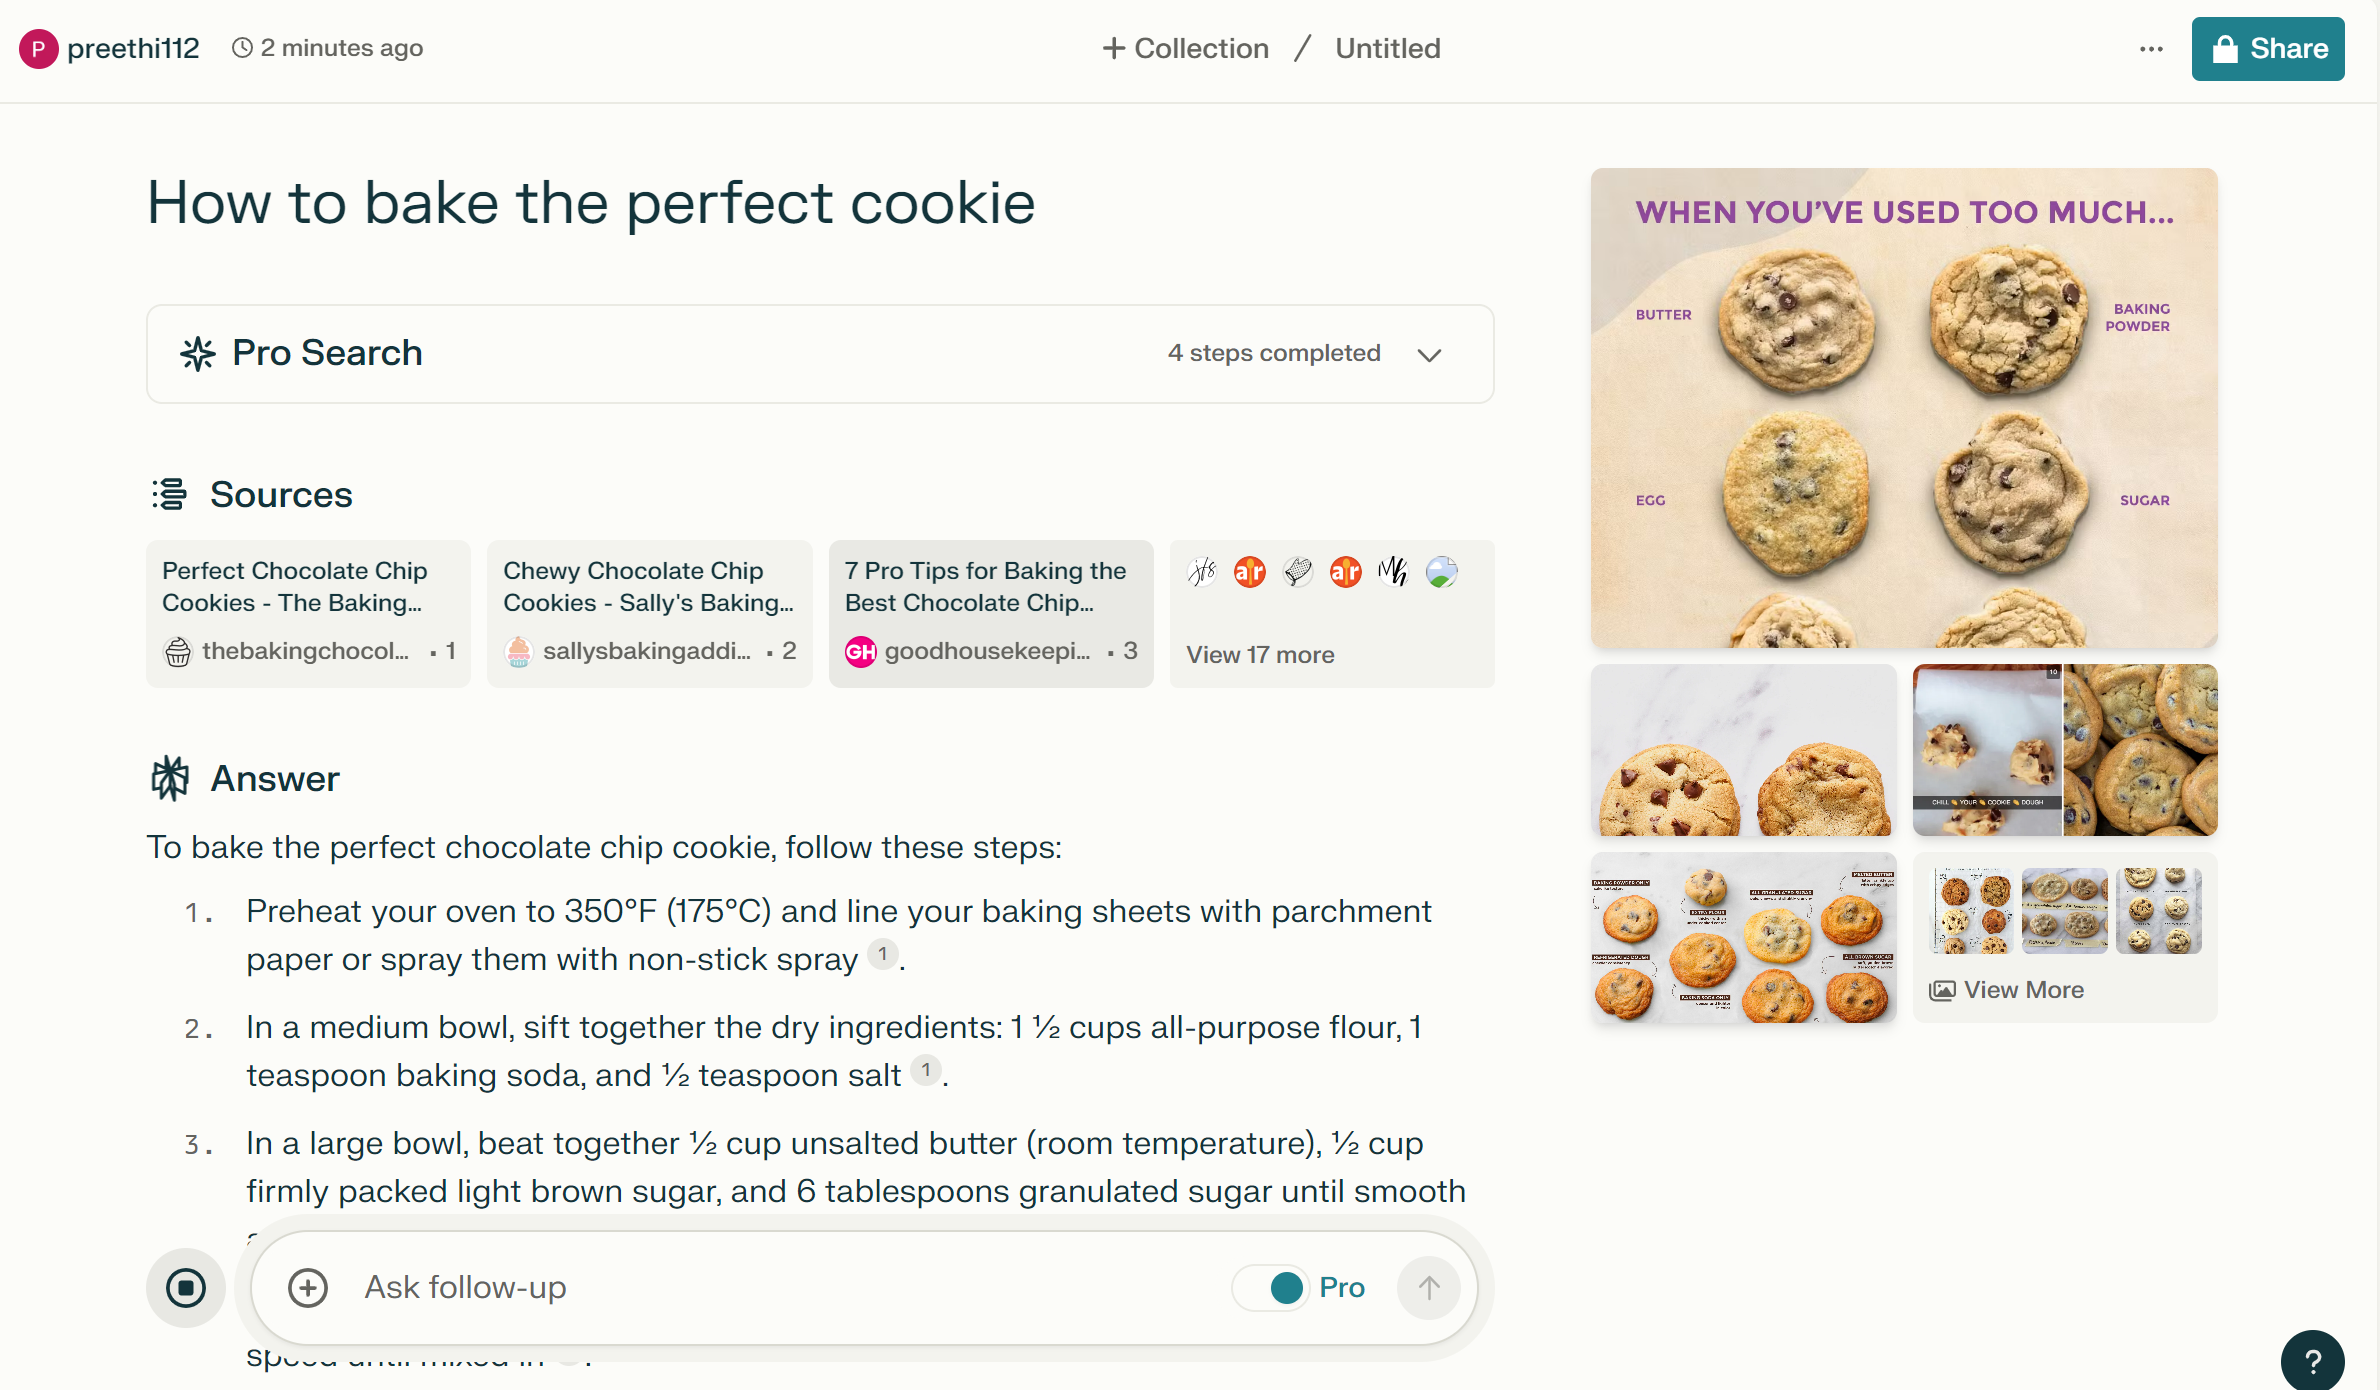Click the submit arrow icon

tap(1429, 1288)
